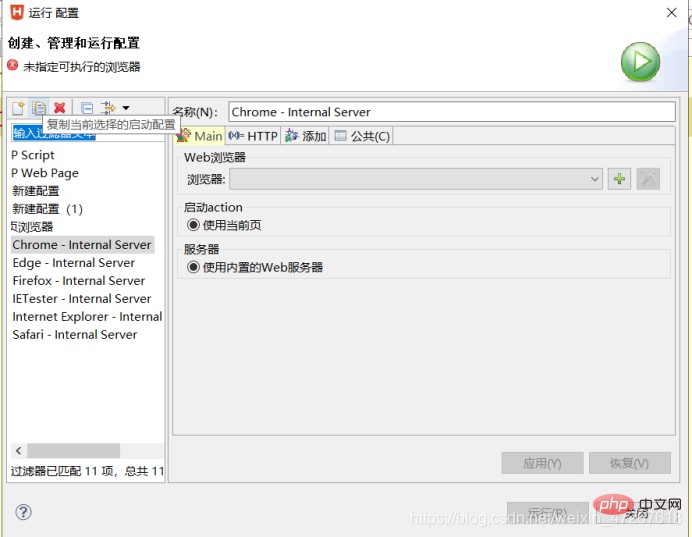Select the 浏览器 entry in the list
Screen dimensions: 692x537
pyautogui.click(x=32, y=227)
